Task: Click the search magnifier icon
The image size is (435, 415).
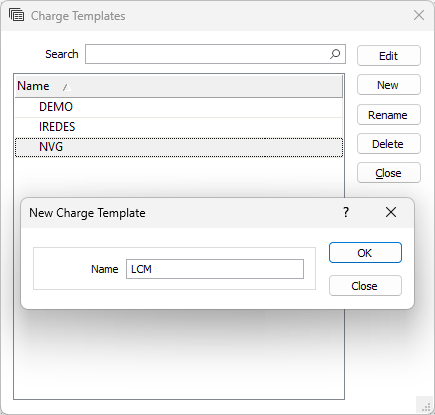Action: (335, 54)
